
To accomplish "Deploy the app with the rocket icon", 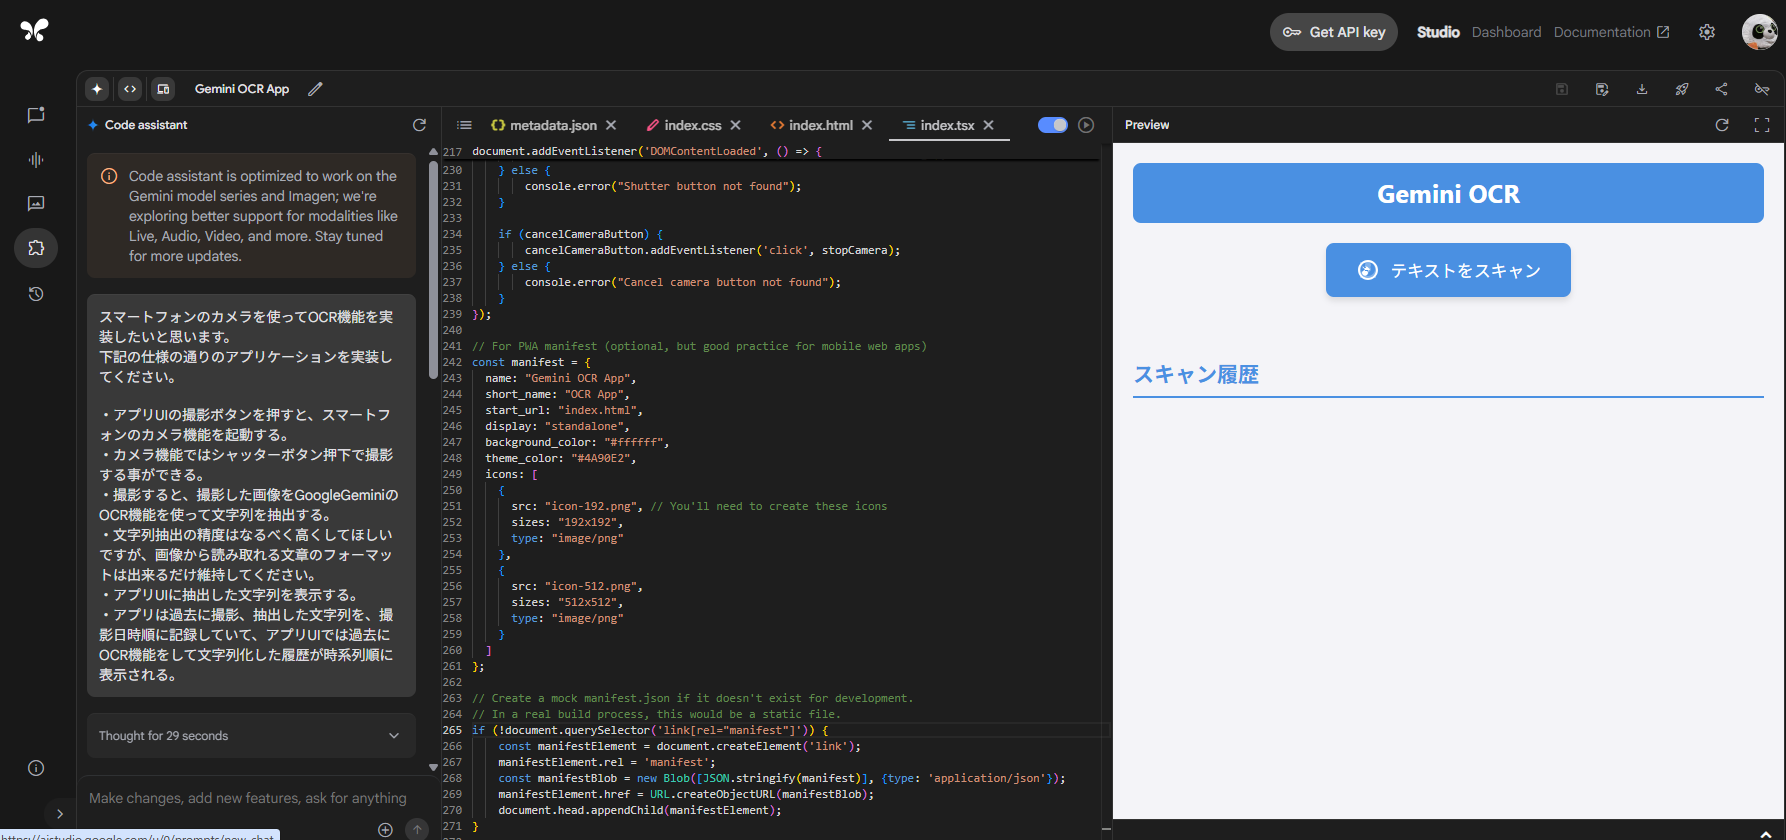I will (x=1682, y=89).
